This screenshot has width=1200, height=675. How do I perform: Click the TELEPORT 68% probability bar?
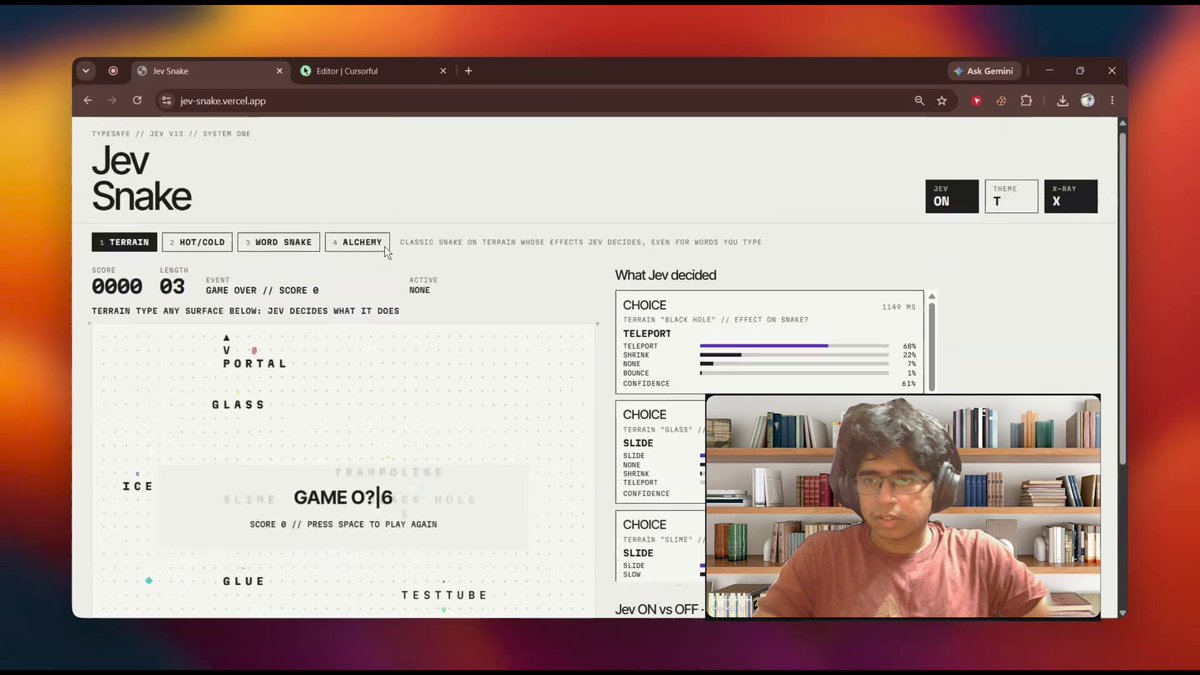coord(794,346)
